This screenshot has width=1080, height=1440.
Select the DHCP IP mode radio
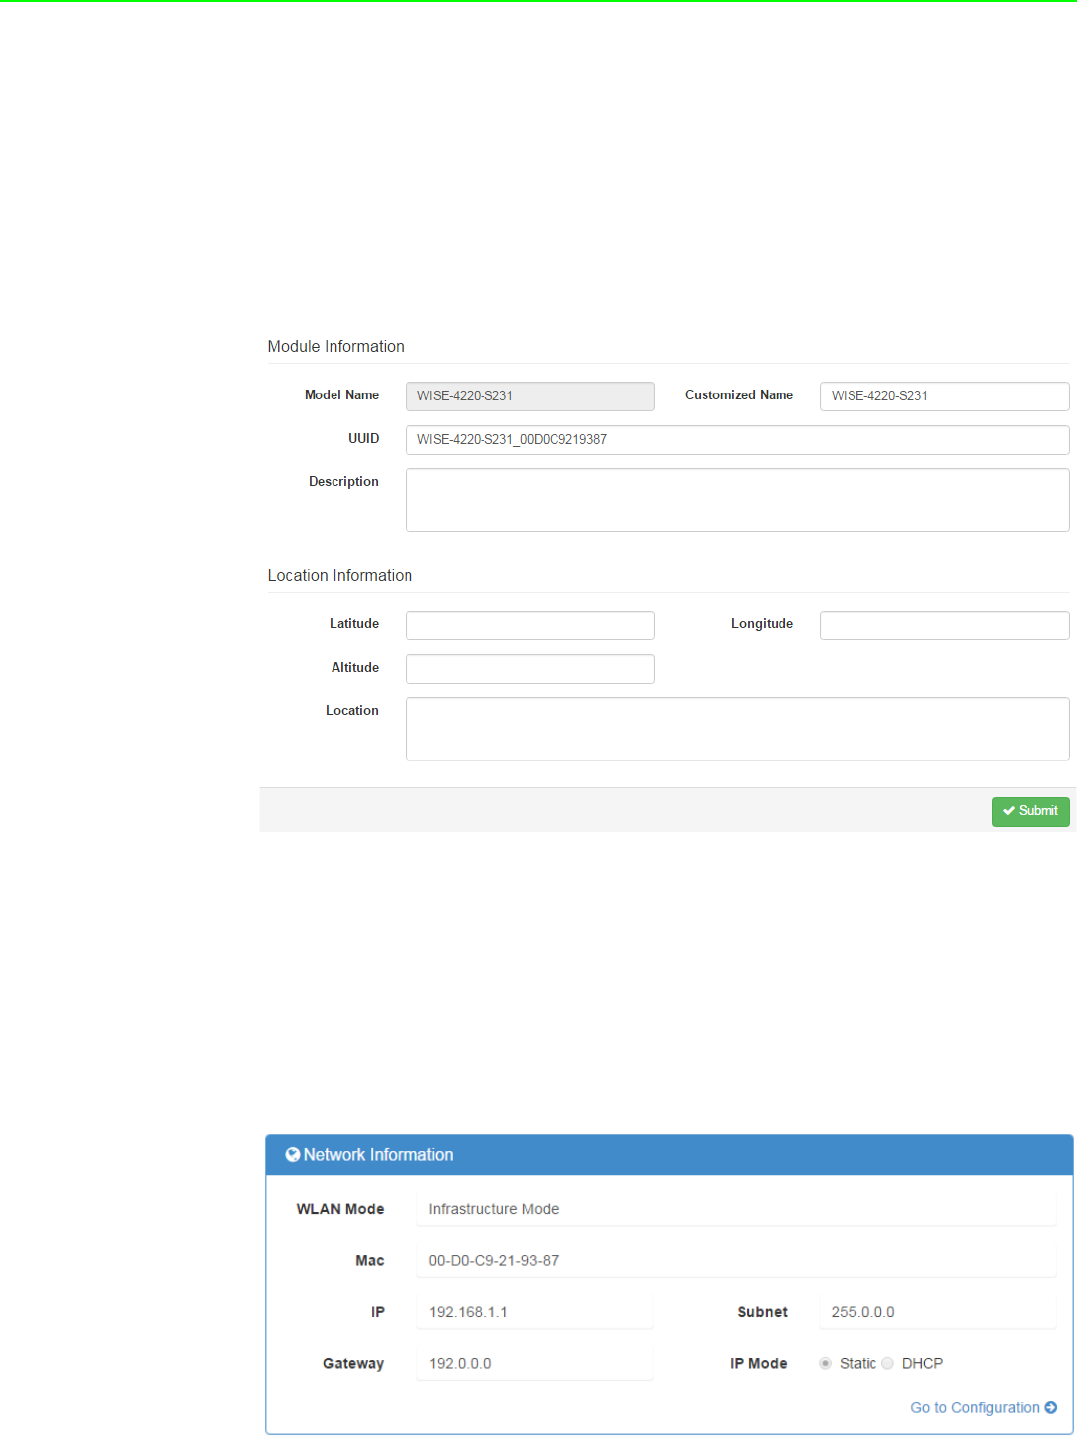[887, 1364]
